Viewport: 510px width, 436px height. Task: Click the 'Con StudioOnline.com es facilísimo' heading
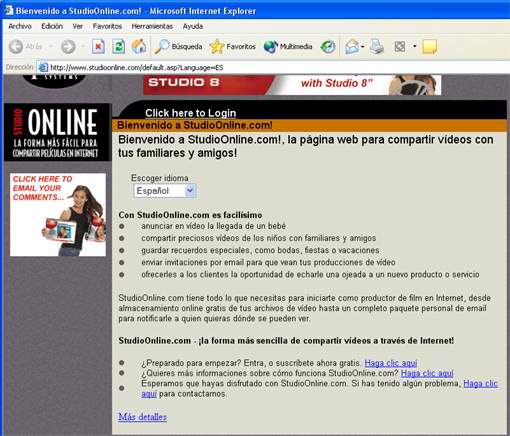(x=190, y=215)
